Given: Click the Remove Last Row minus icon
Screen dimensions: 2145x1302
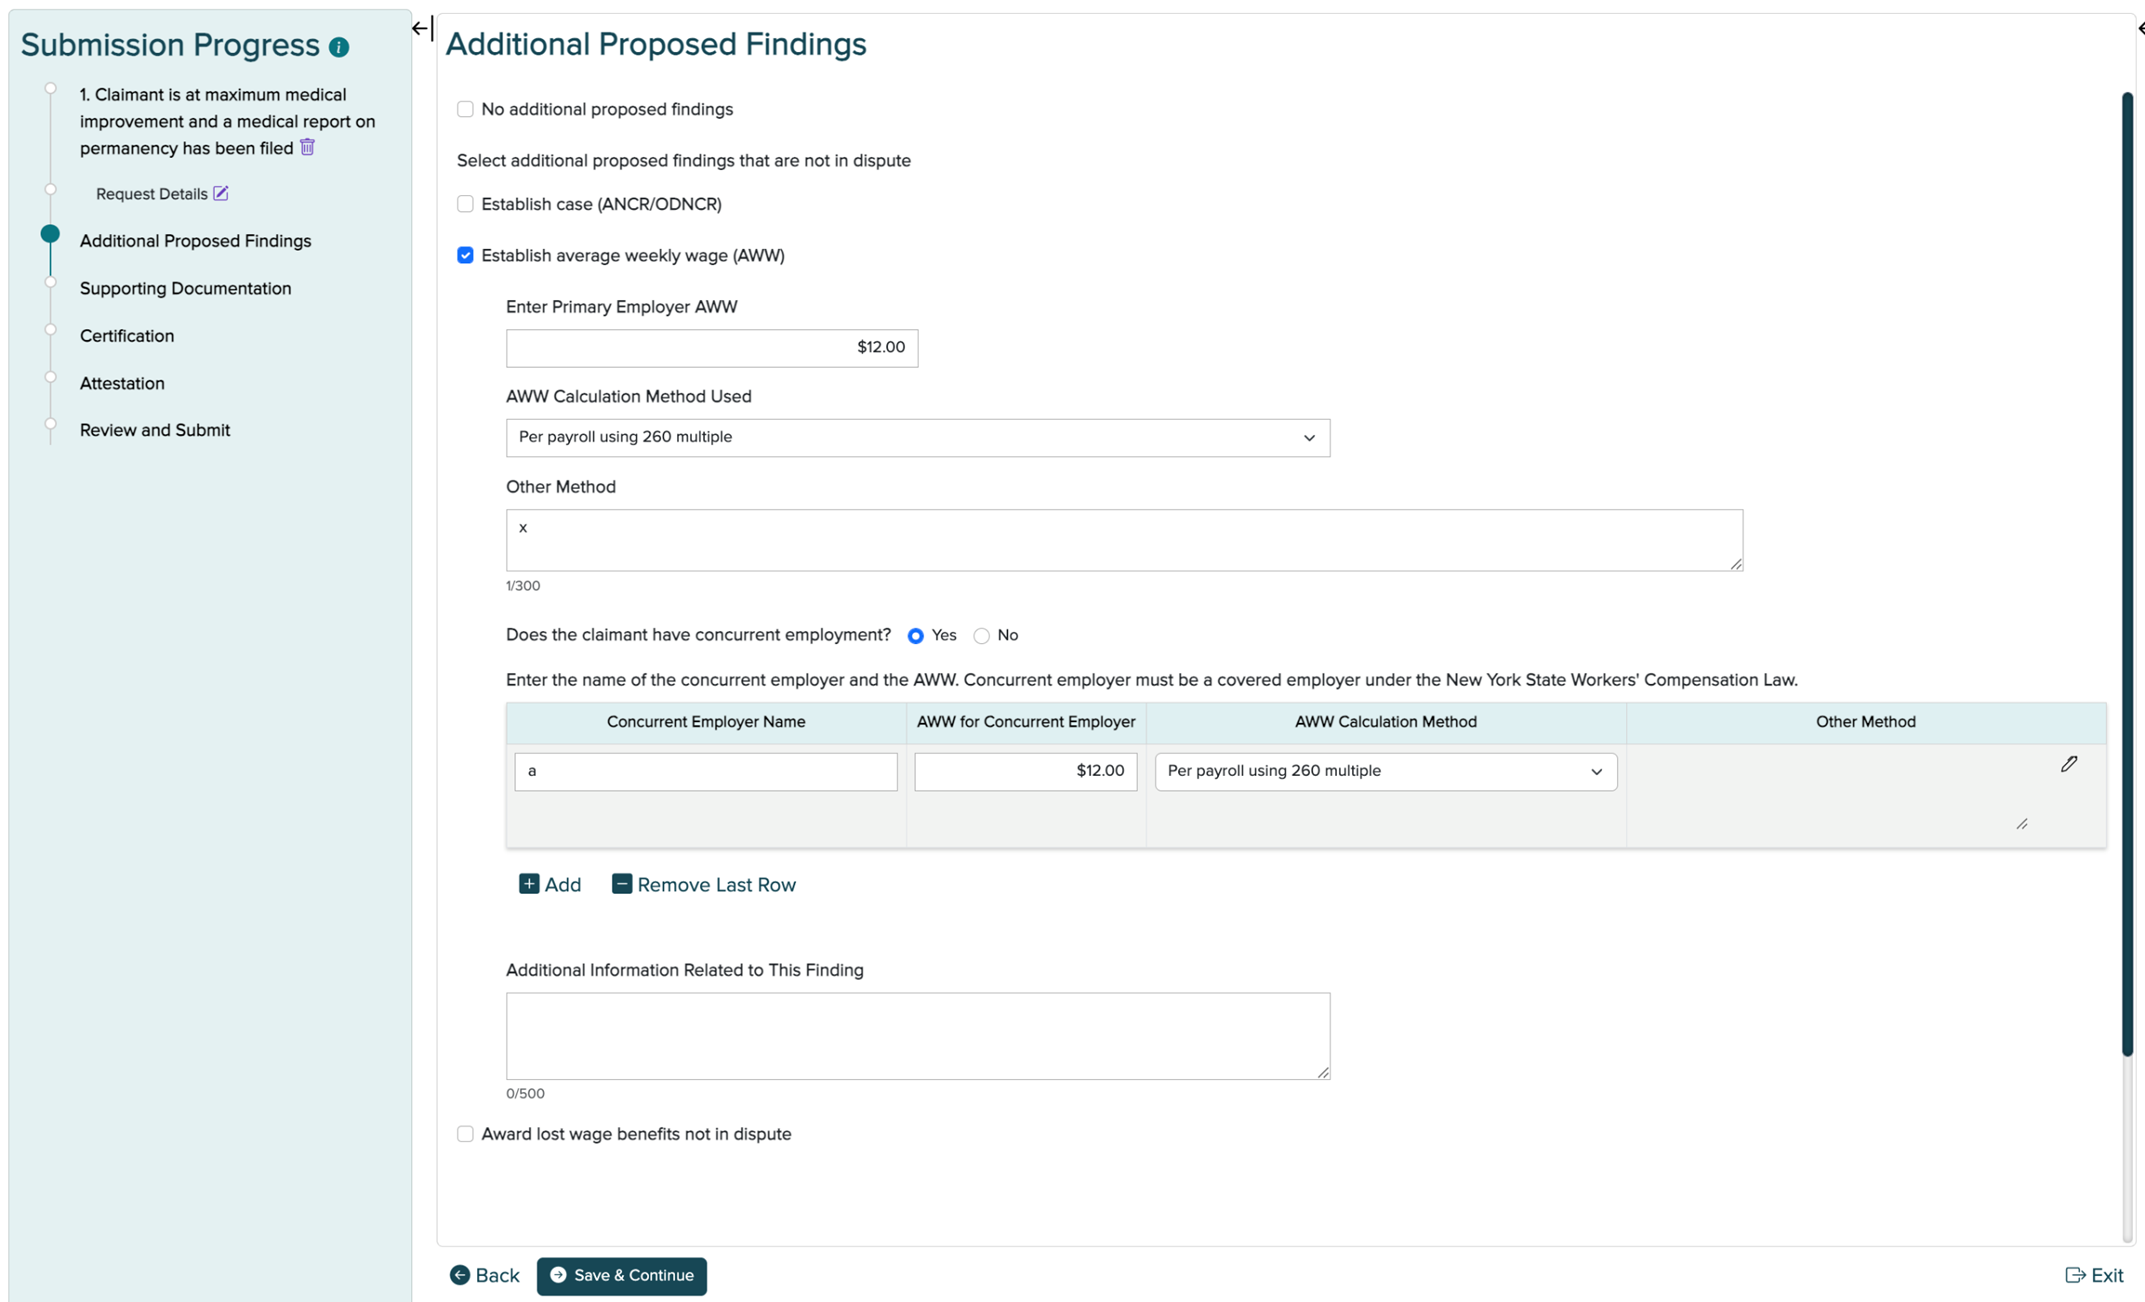Looking at the screenshot, I should [621, 884].
